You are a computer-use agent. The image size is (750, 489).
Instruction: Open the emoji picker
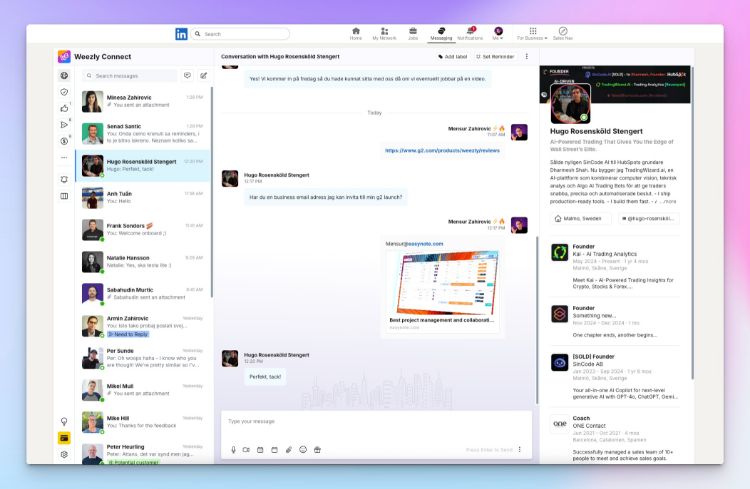click(x=303, y=450)
